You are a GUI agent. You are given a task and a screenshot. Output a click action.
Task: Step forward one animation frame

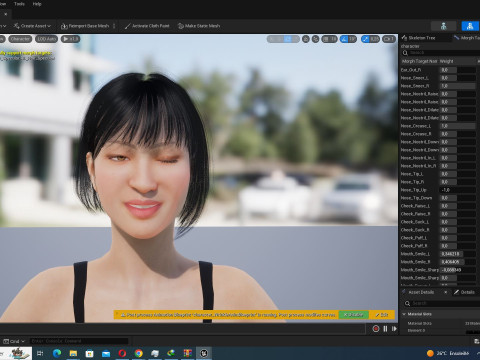click(394, 329)
